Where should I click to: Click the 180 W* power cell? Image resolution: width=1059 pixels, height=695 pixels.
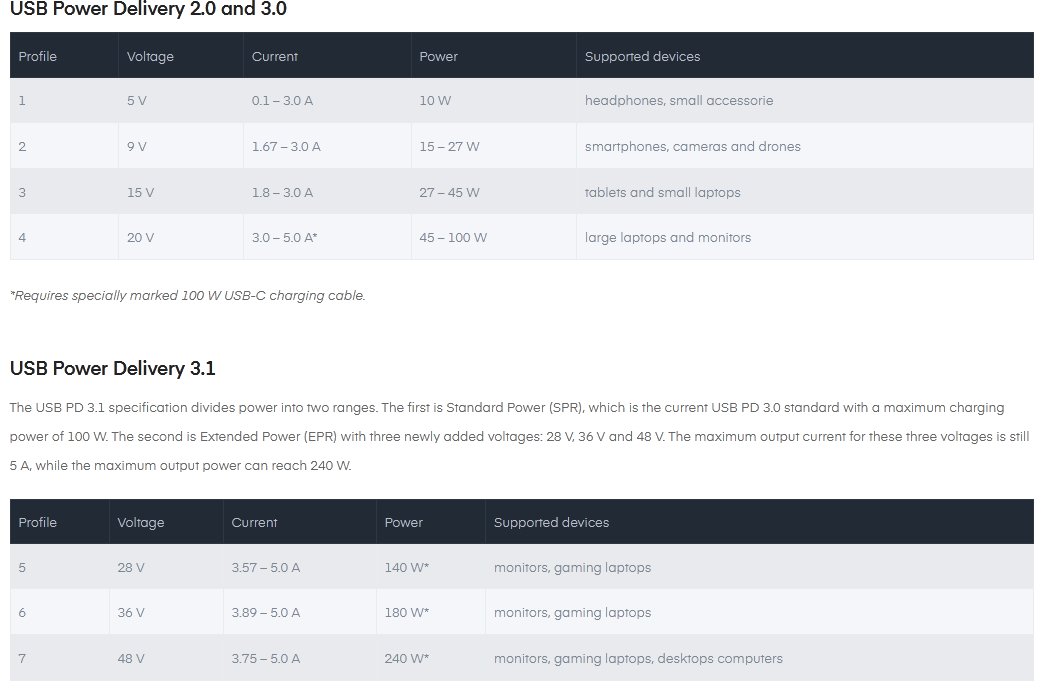click(406, 612)
